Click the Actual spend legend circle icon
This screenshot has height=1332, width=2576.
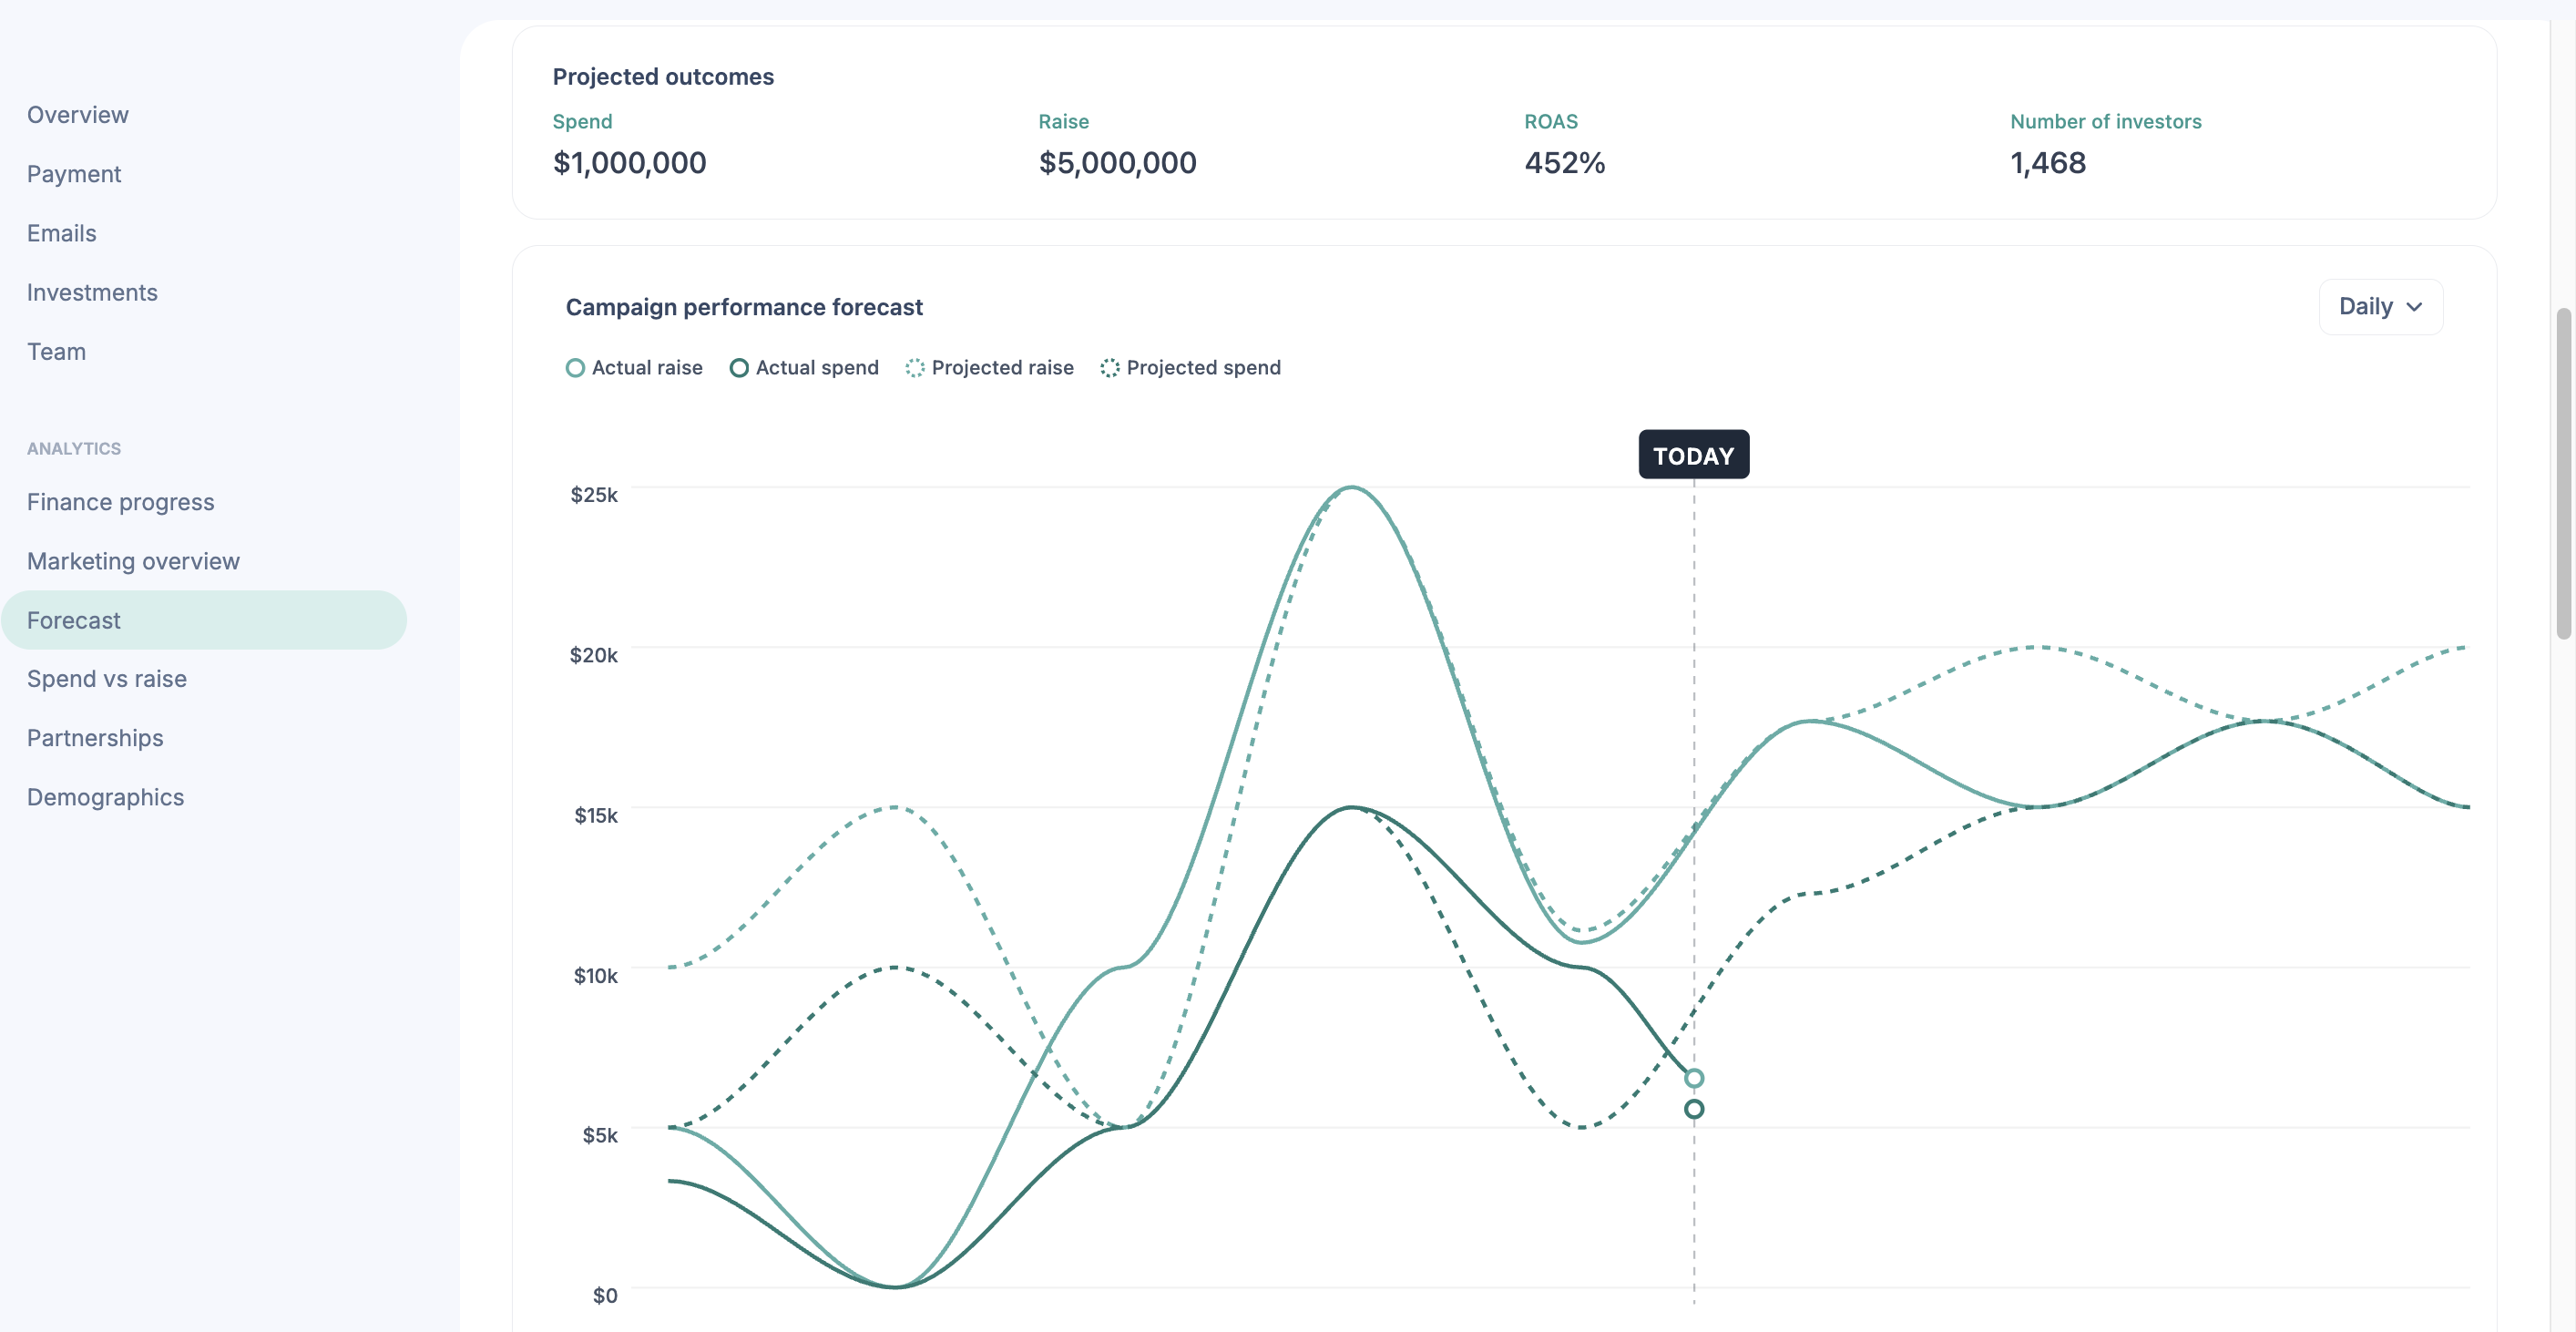pos(739,368)
